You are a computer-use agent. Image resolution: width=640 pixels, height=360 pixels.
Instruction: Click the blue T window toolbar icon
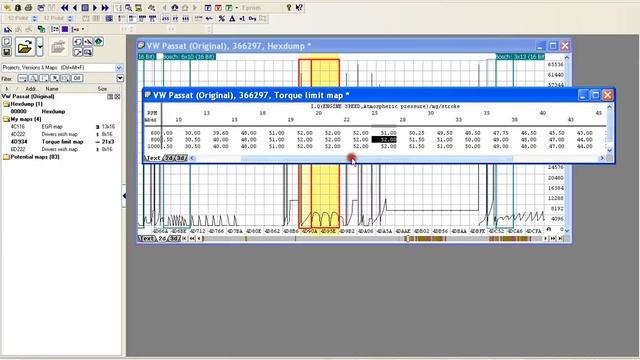[x=208, y=7]
